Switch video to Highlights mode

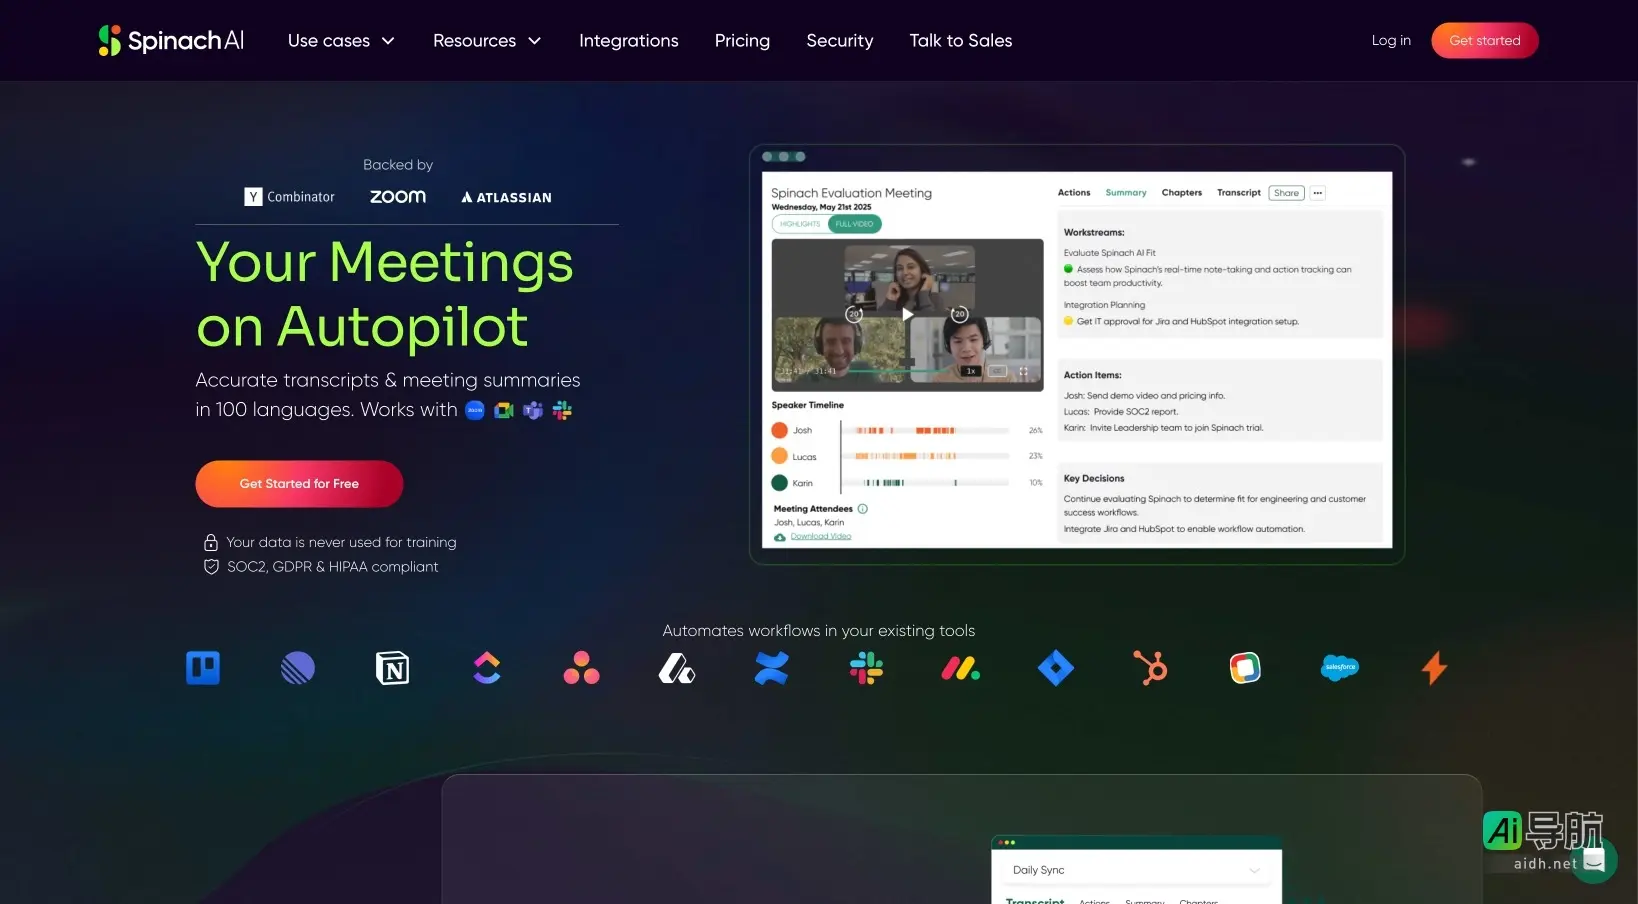pyautogui.click(x=800, y=224)
